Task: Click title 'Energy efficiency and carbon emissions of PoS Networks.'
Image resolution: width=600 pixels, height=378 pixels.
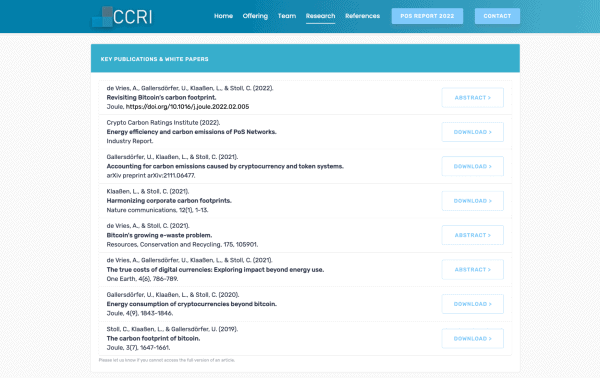Action: (191, 132)
